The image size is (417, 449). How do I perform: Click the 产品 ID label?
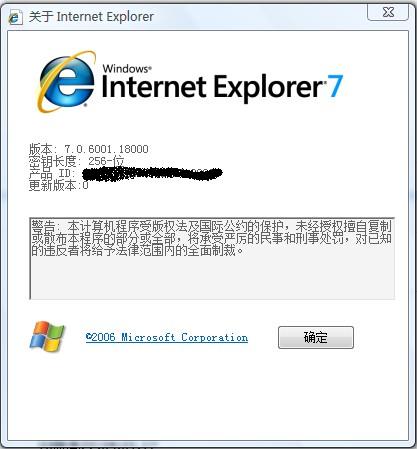click(x=52, y=173)
